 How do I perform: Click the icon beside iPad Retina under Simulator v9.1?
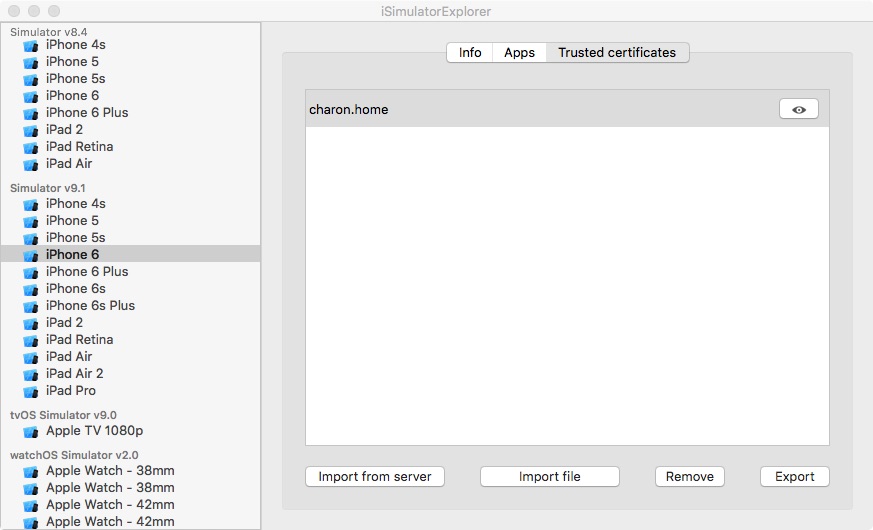31,341
